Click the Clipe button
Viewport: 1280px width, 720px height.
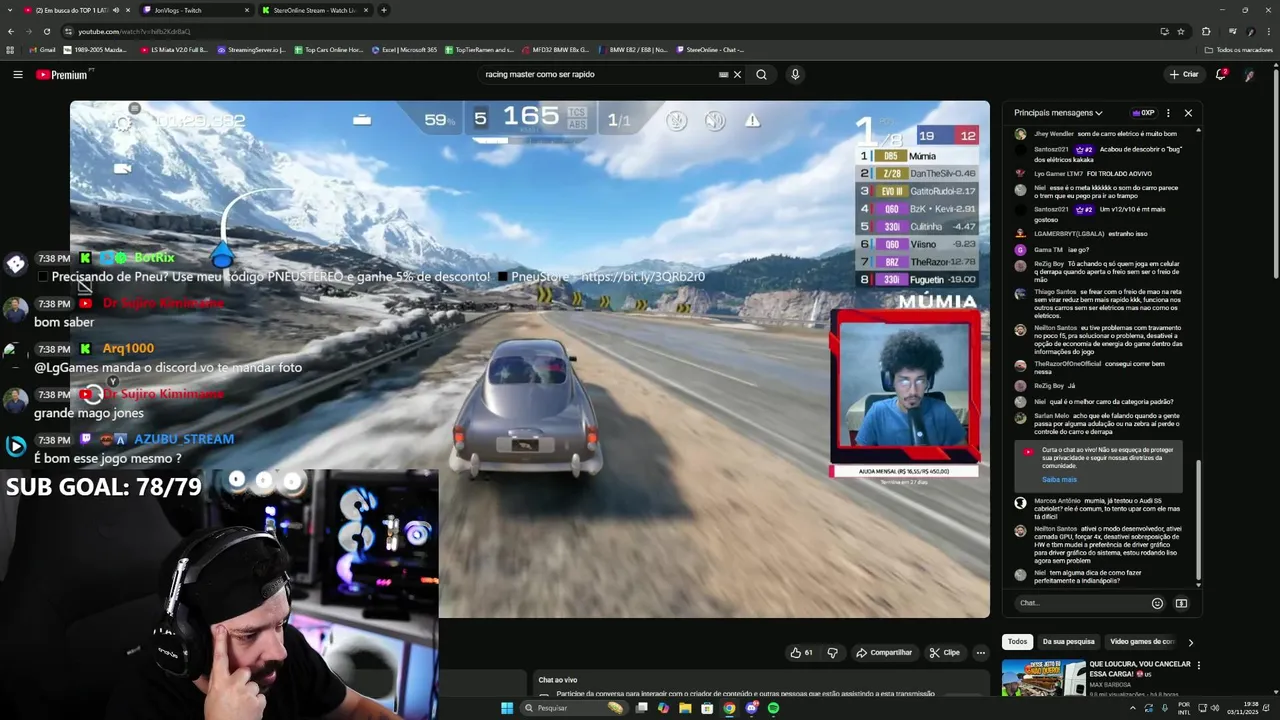944,652
